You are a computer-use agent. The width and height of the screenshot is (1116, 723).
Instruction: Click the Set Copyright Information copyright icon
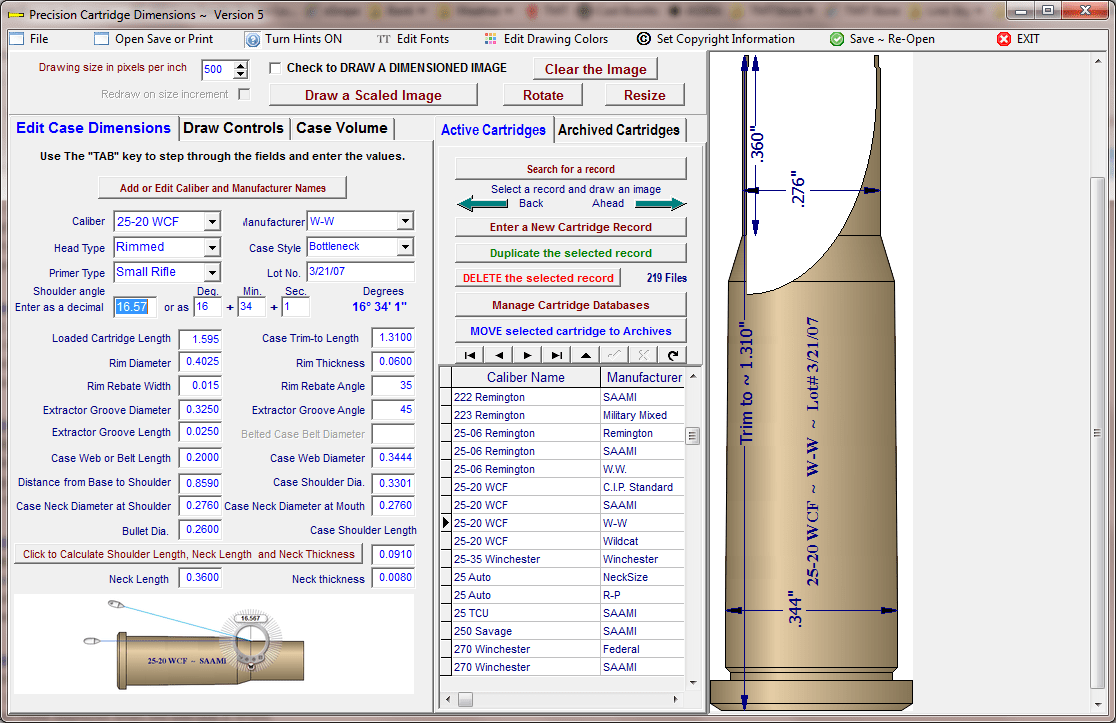point(642,39)
